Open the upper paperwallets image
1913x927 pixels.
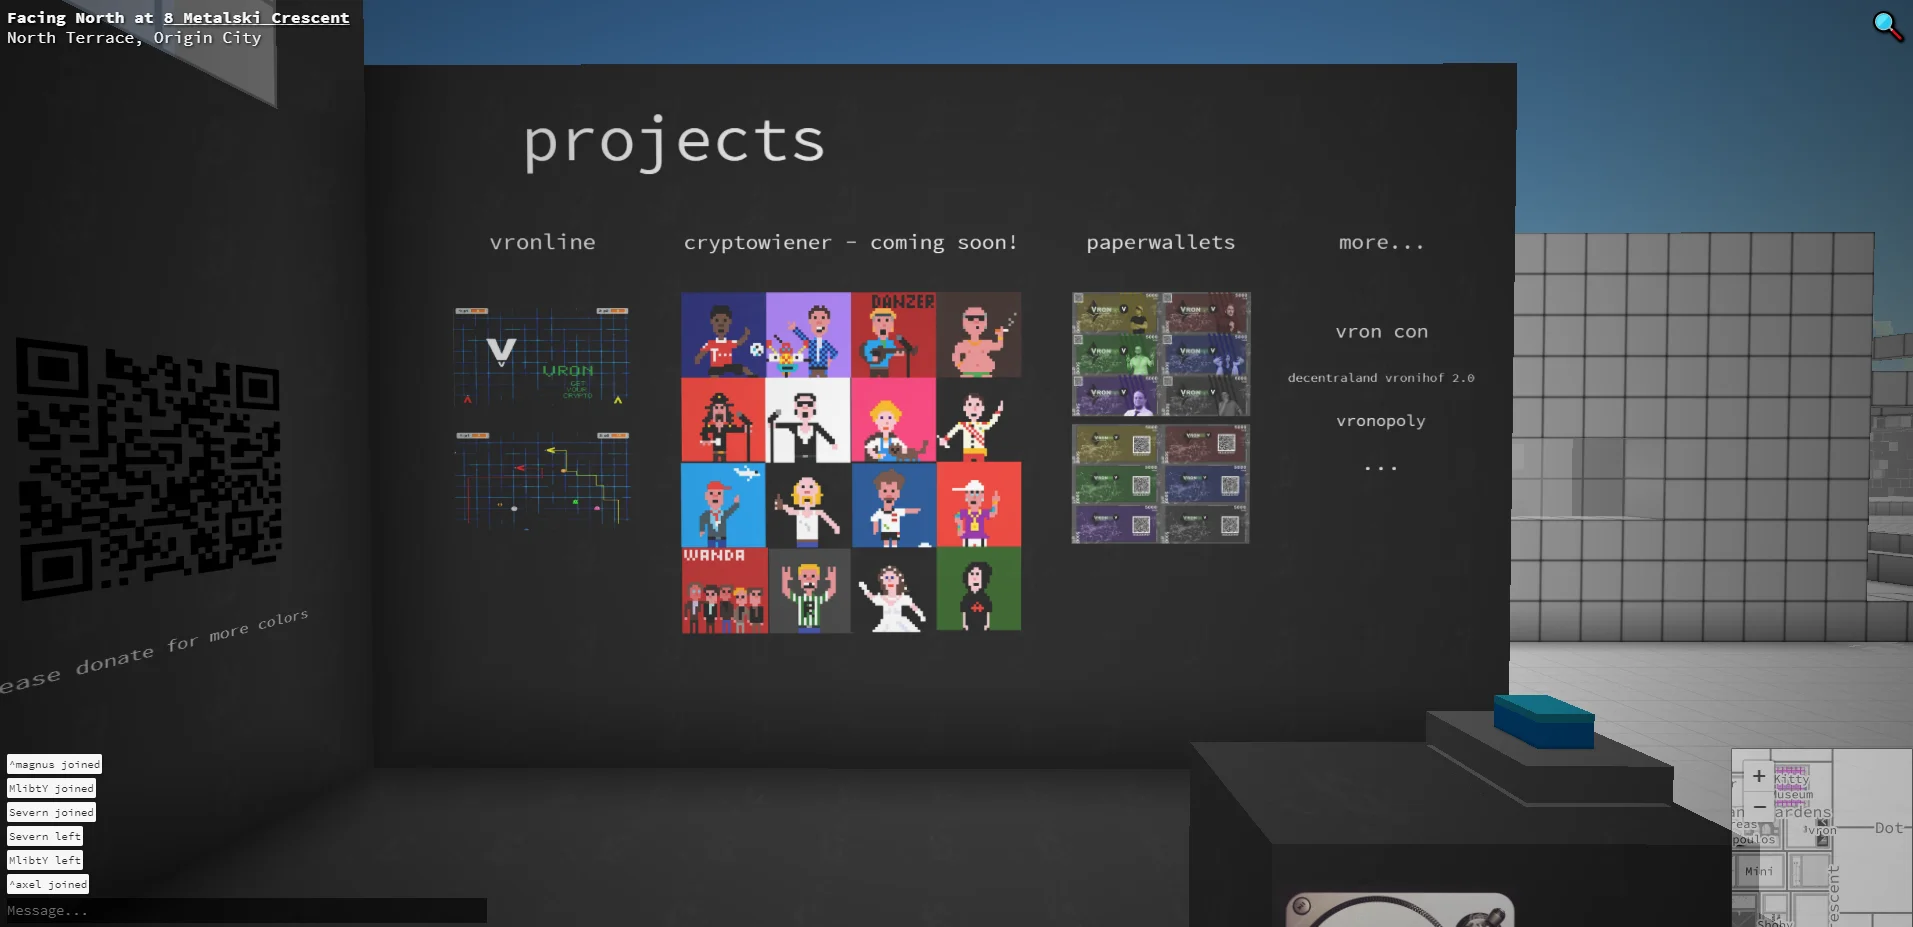tap(1161, 355)
